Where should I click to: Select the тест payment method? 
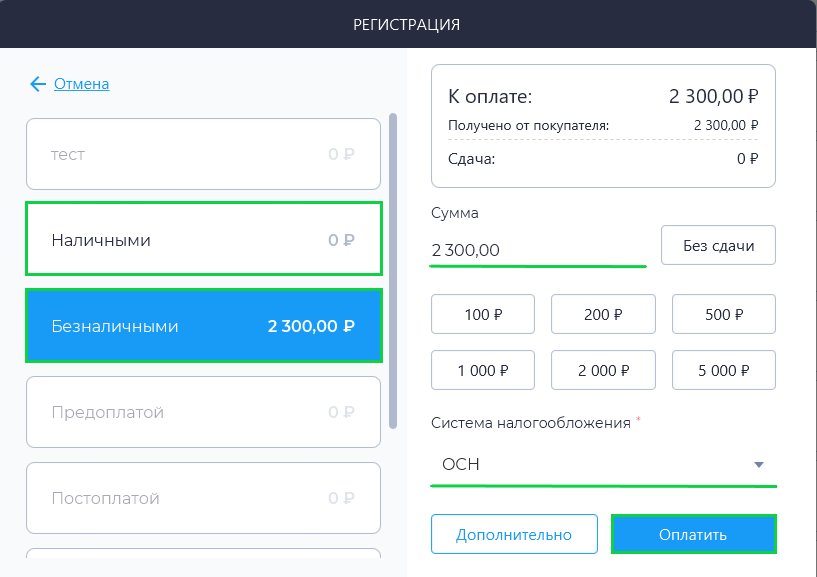pyautogui.click(x=203, y=154)
